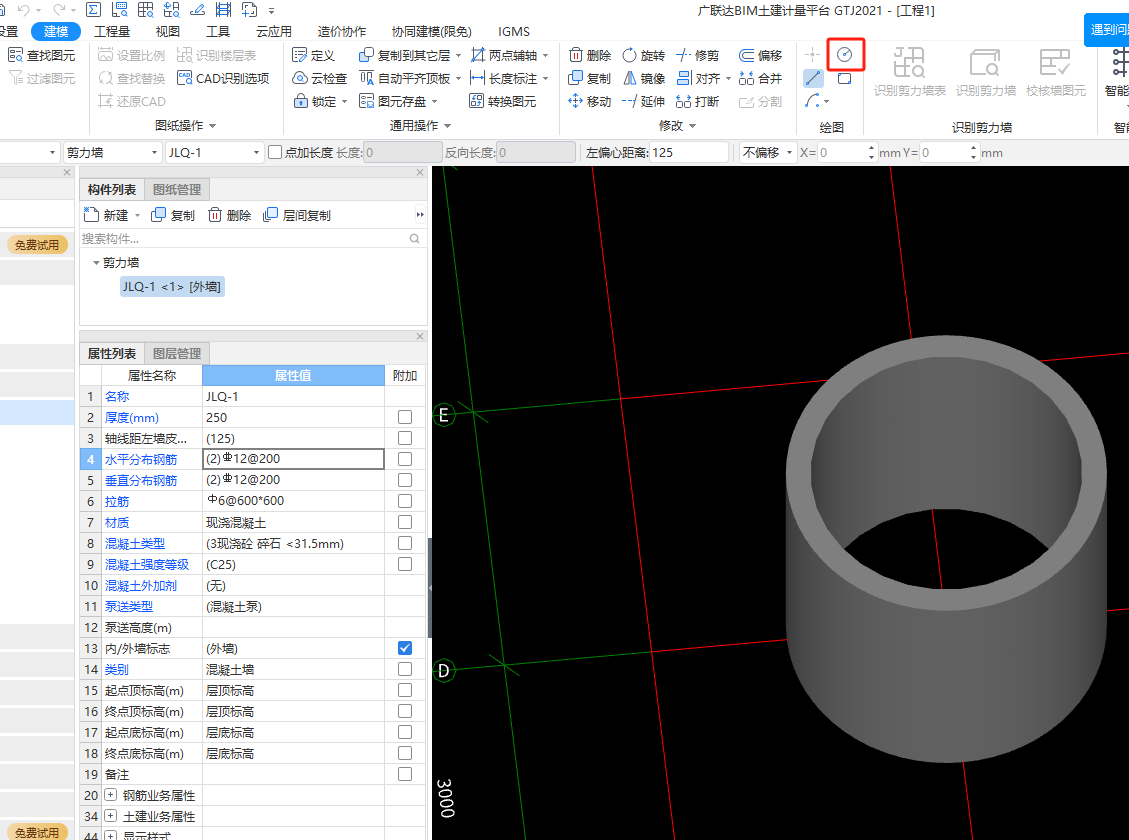Toggle 附加 checkbox for 拉筋 row

(405, 500)
